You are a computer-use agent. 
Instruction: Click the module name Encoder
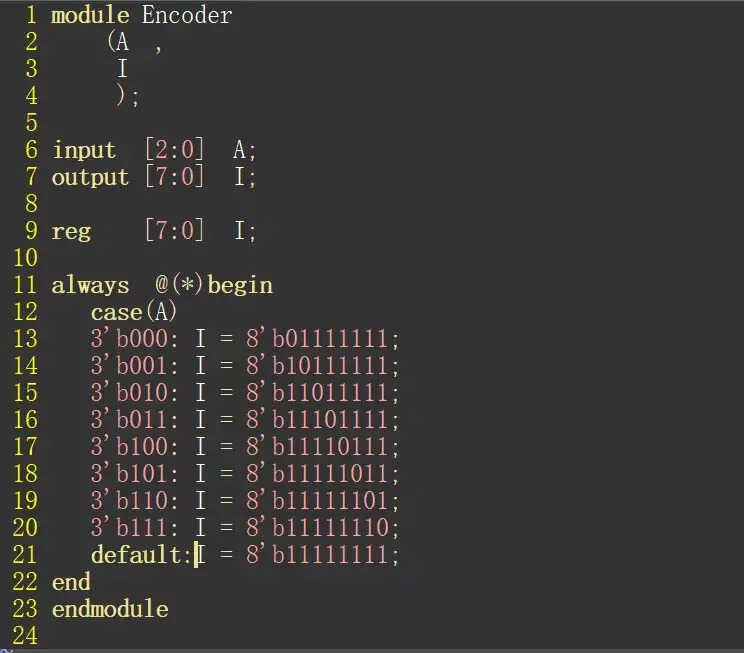pos(187,15)
